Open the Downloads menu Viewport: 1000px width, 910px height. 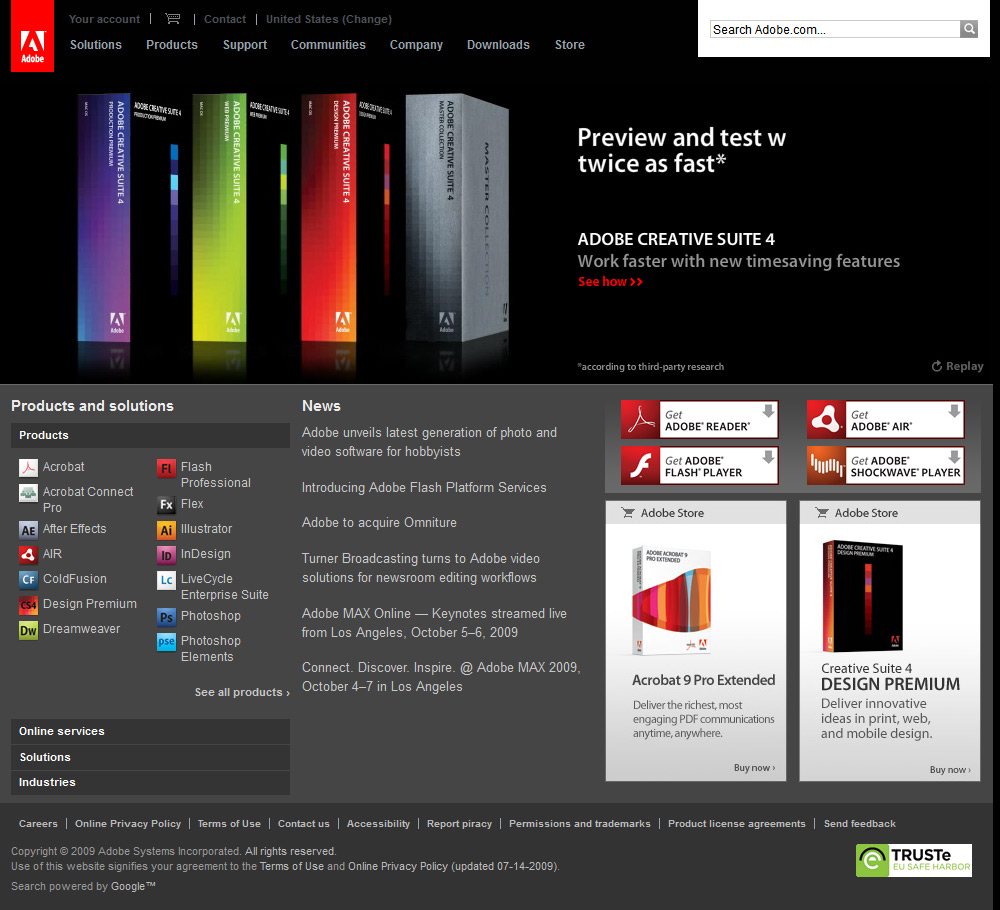(498, 45)
